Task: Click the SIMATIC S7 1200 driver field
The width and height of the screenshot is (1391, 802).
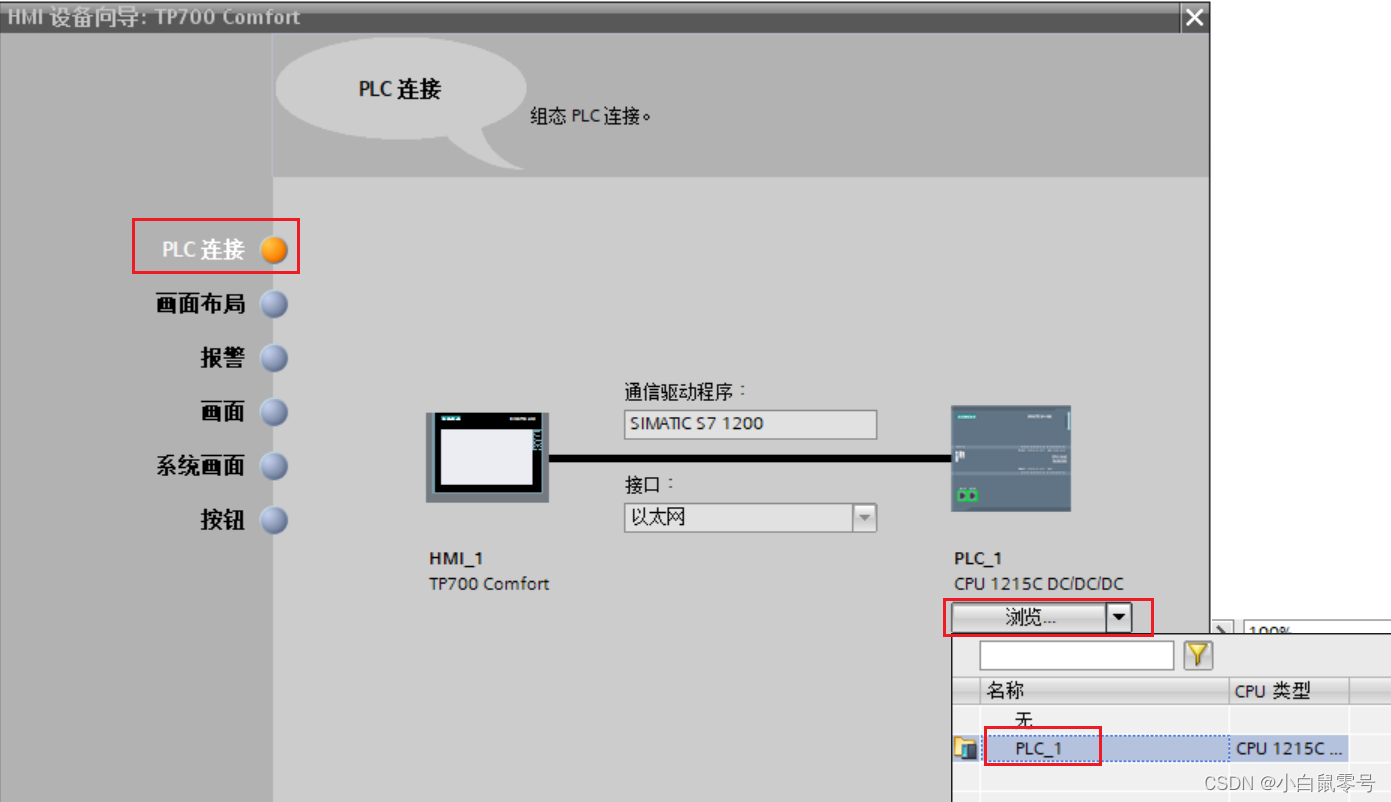Action: pos(749,424)
